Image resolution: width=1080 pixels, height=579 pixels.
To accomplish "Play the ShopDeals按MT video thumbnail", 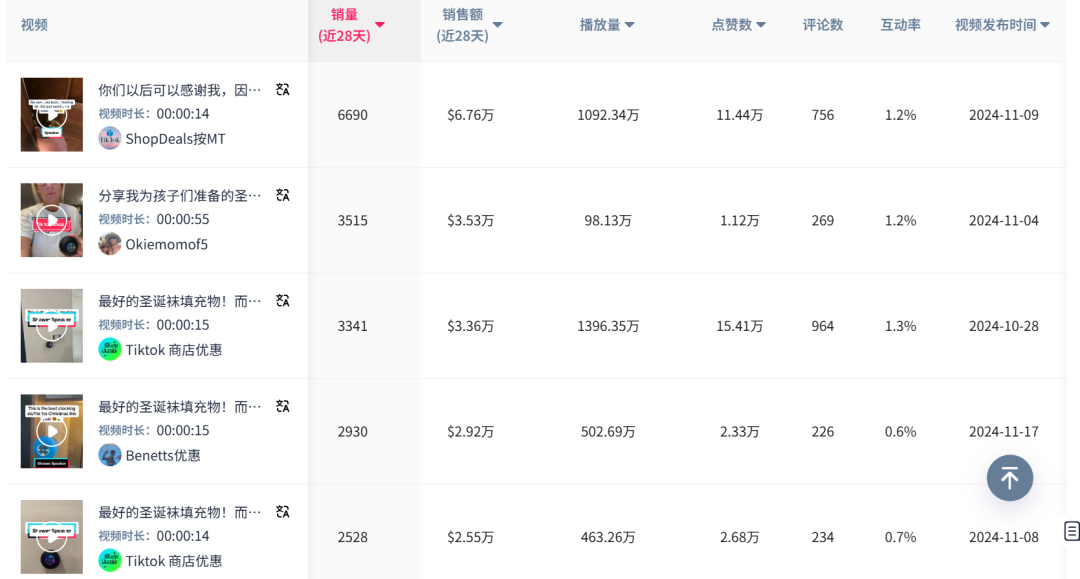I will click(52, 115).
